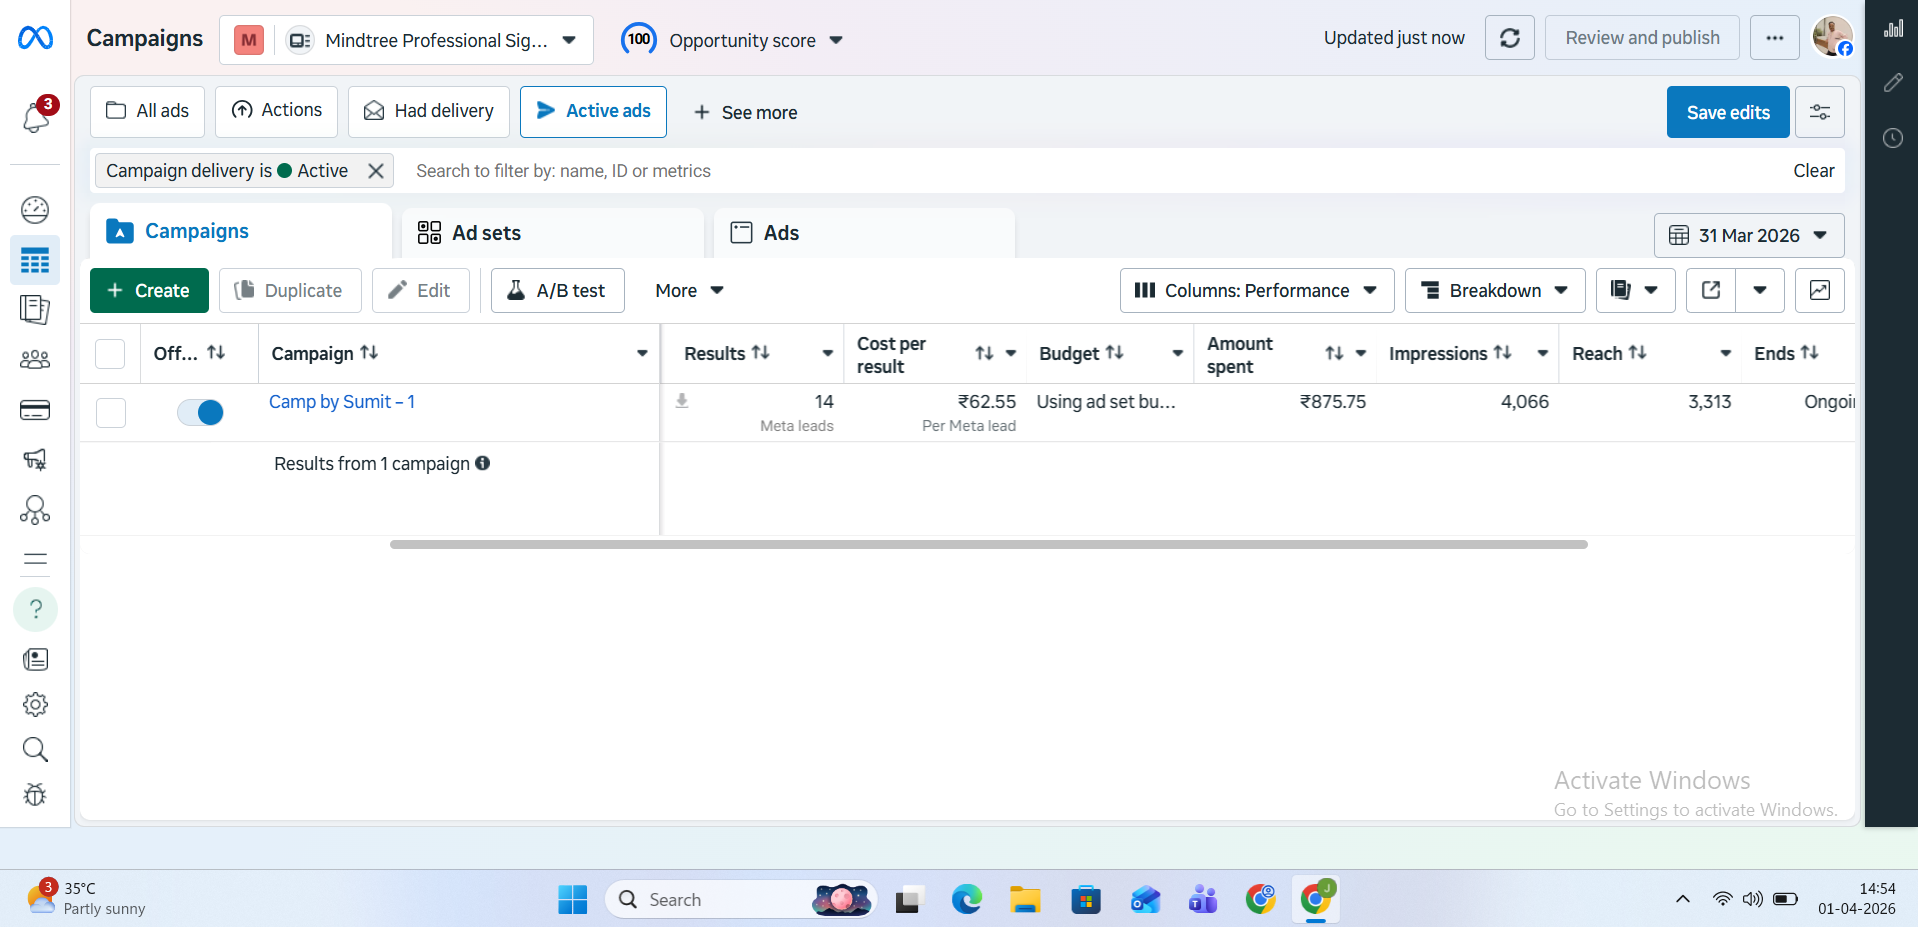Open More dropdown in toolbar
This screenshot has width=1918, height=927.
pos(689,290)
